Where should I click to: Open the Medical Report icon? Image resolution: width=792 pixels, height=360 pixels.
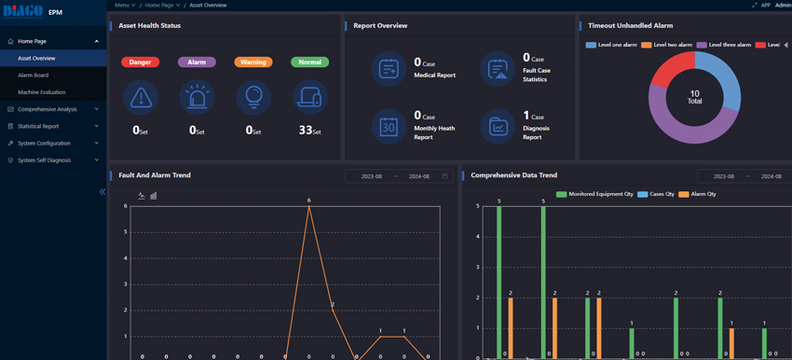[x=389, y=69]
